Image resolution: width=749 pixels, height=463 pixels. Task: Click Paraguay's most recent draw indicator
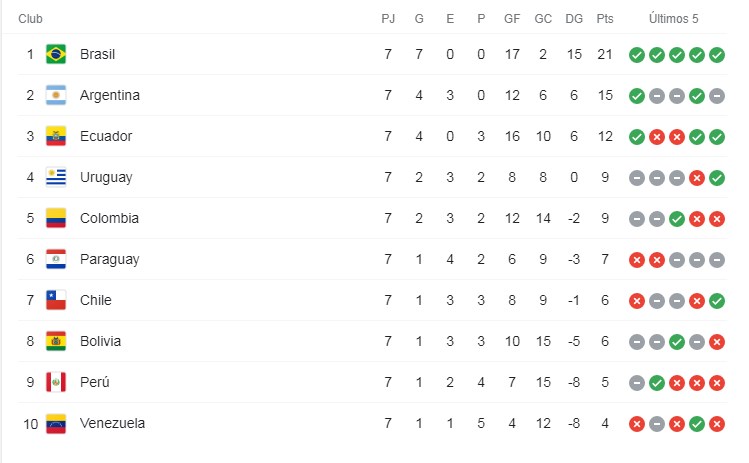click(716, 260)
